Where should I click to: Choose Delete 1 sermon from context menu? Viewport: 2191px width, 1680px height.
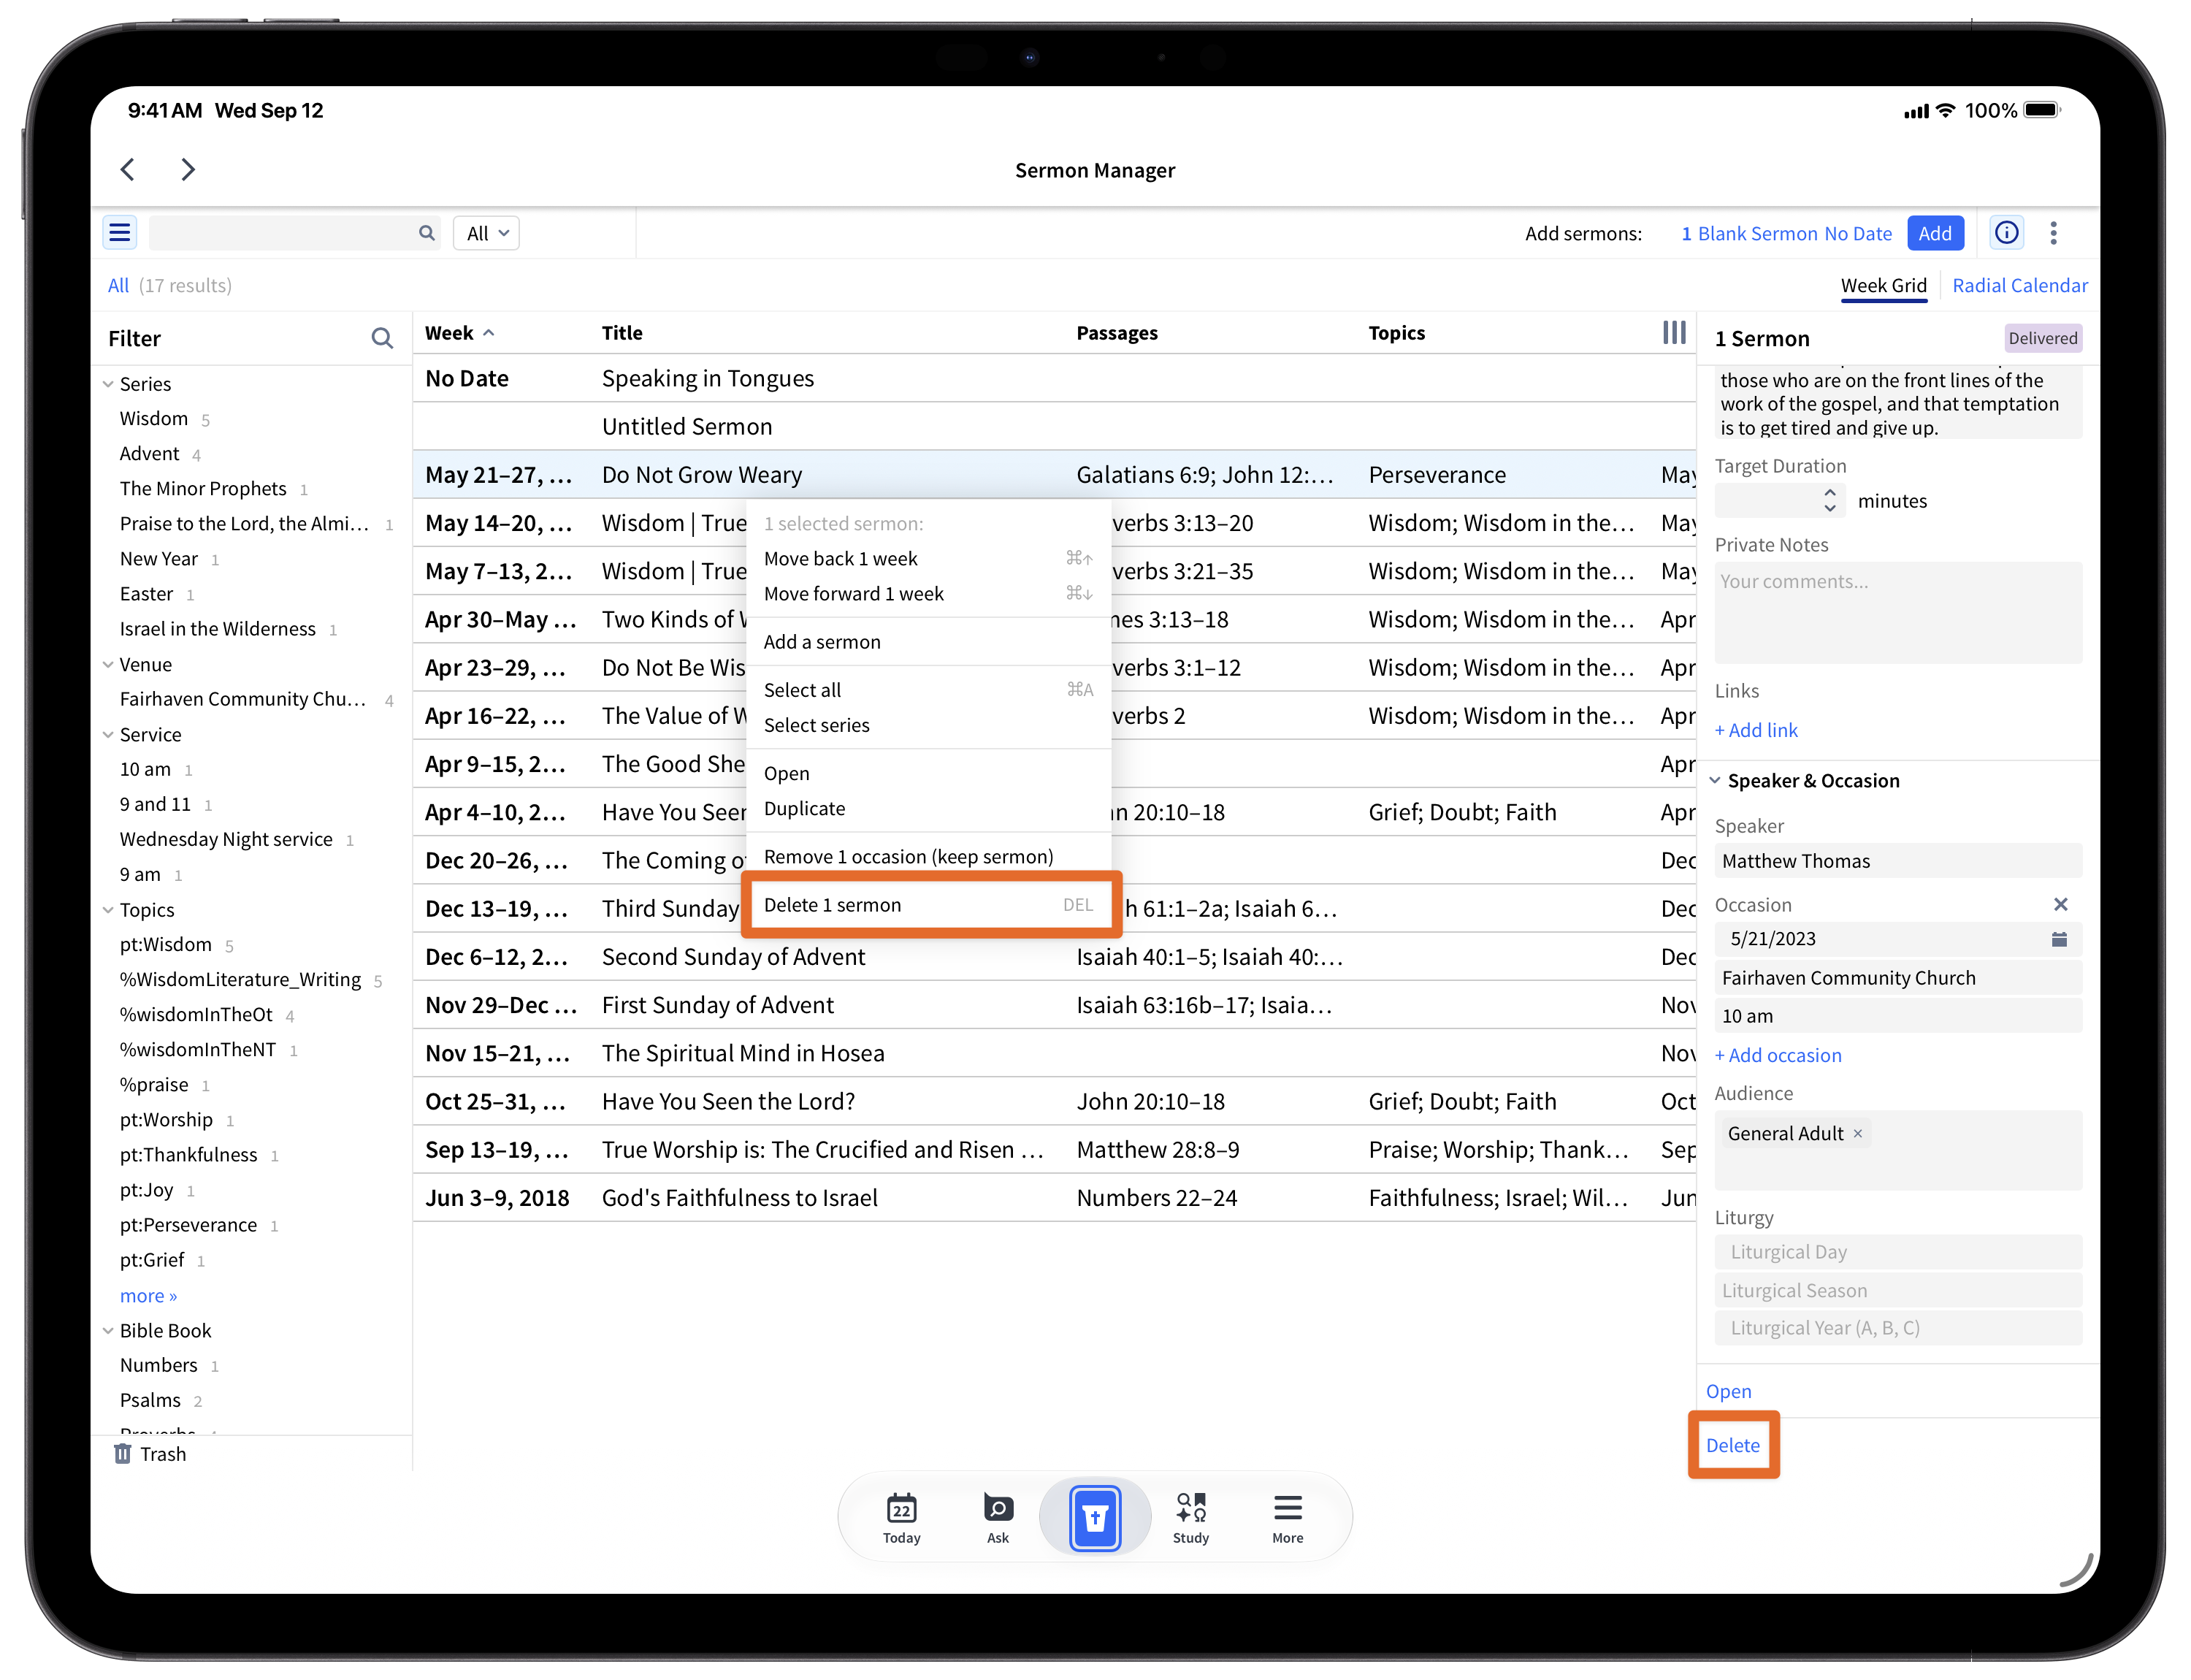tap(929, 905)
